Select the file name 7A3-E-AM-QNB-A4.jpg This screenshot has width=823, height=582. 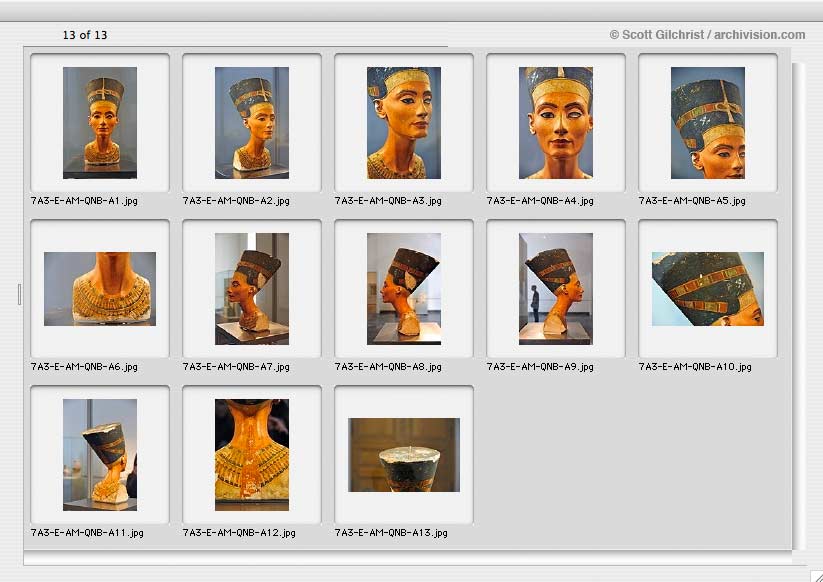(540, 200)
